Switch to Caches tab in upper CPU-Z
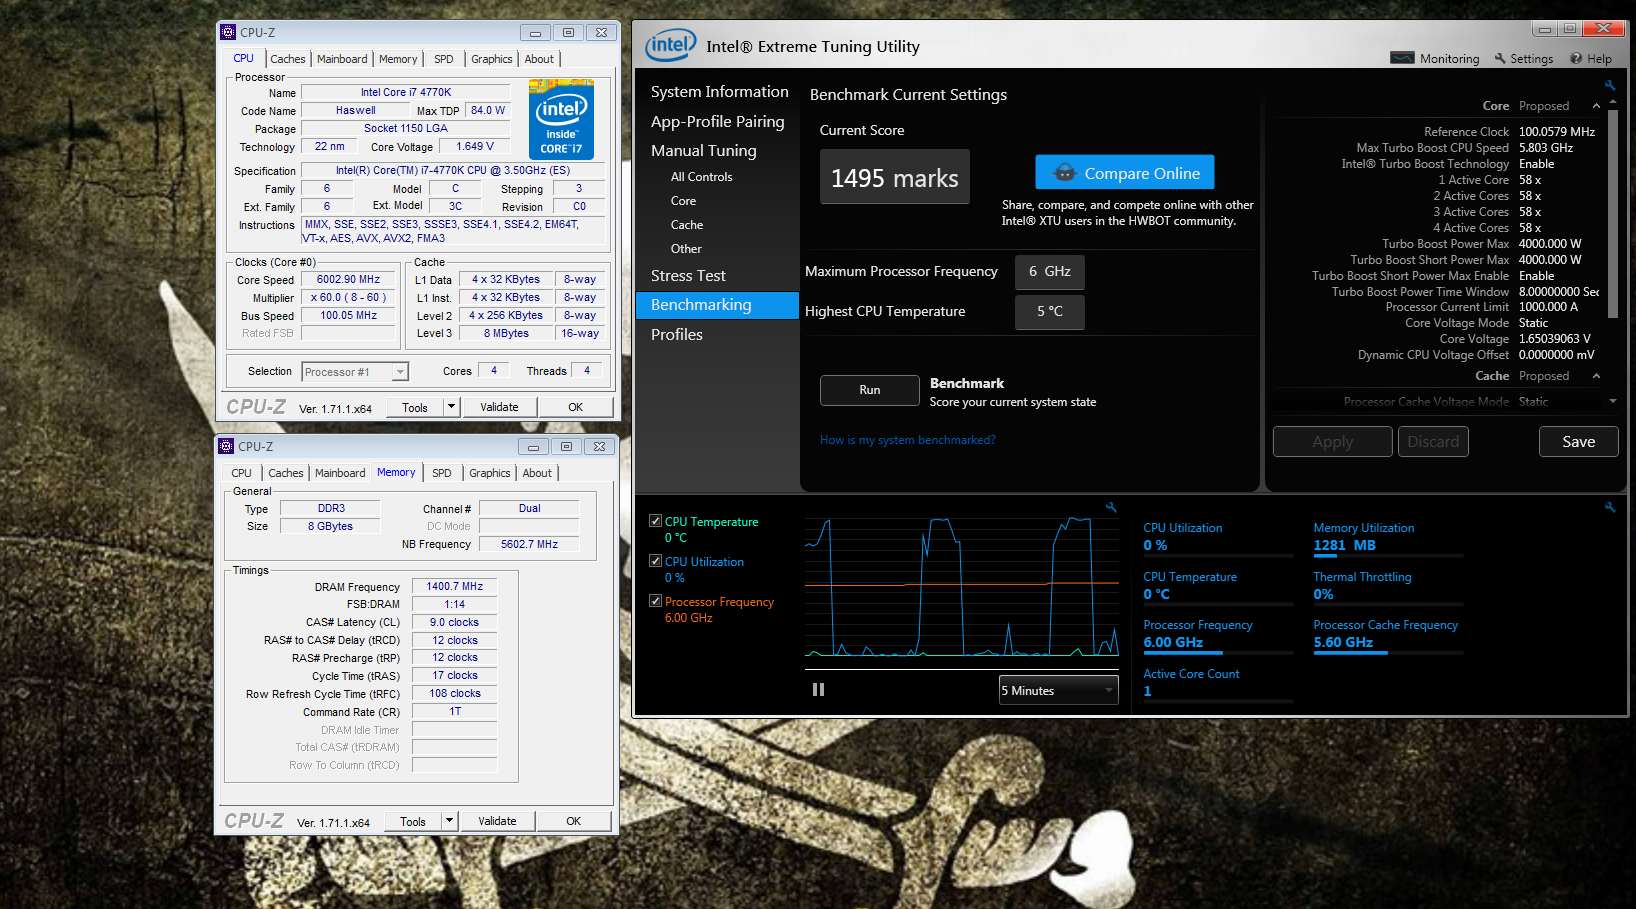This screenshot has width=1636, height=909. [x=288, y=59]
